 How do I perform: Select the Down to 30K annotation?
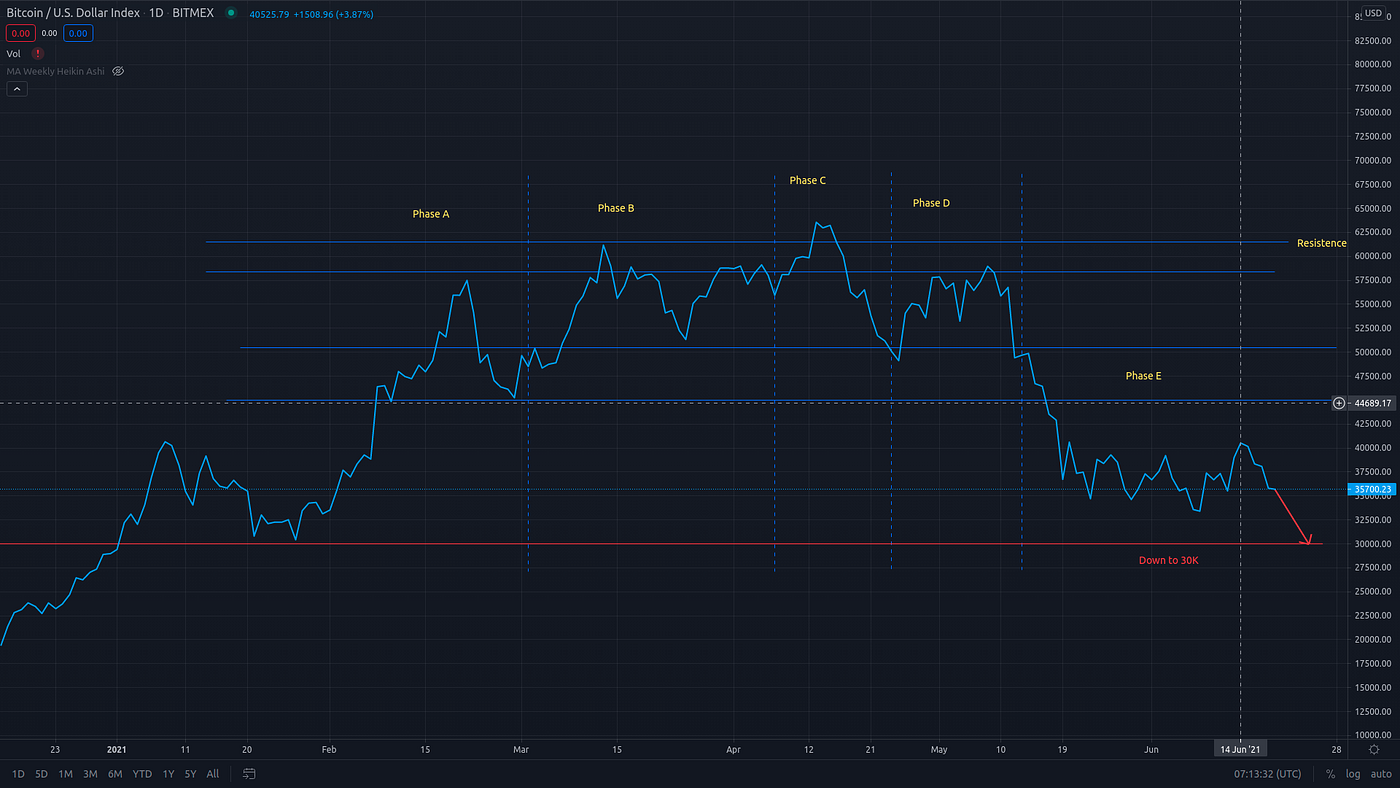1168,560
